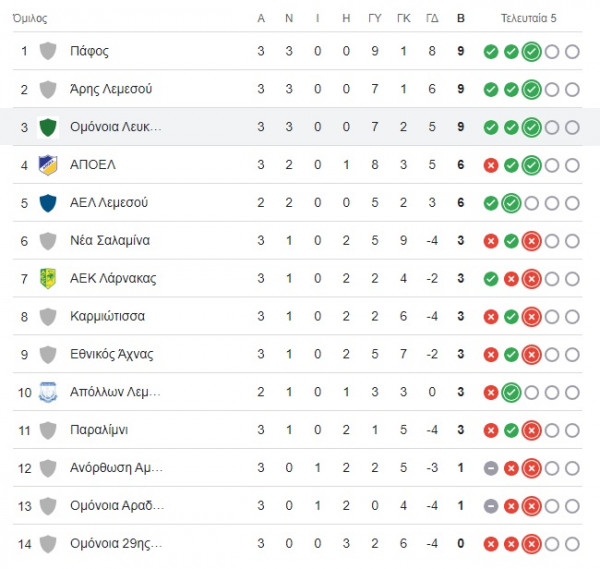Open the Εθνικός Άχνας team link
The width and height of the screenshot is (600, 569).
111,354
